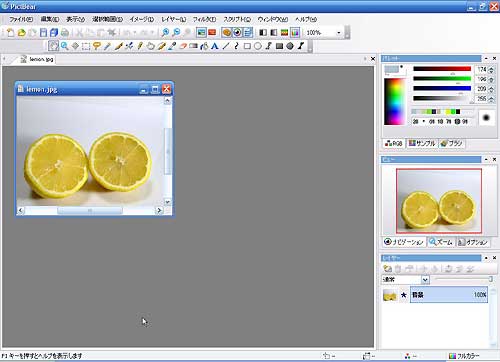500x362 pixels.
Task: Select the Paint Bucket fill tool
Action: click(204, 46)
